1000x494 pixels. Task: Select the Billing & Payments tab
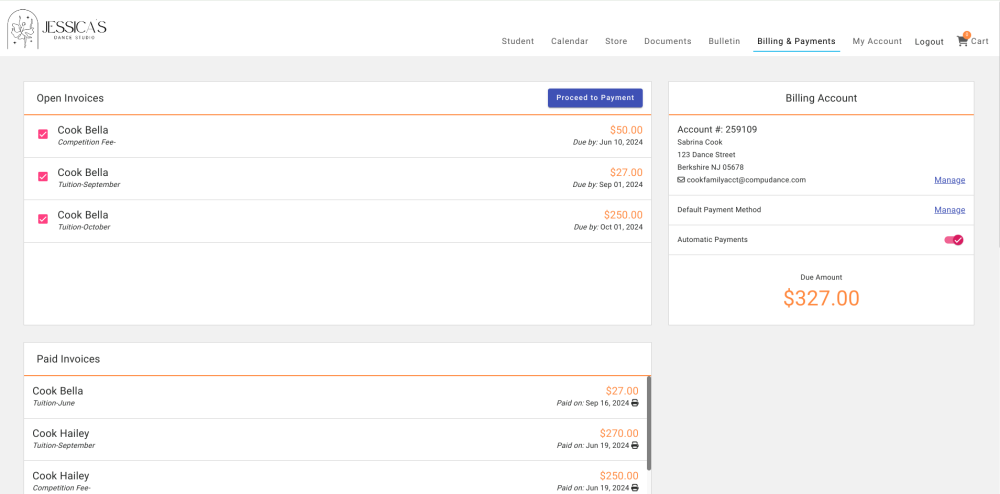(797, 41)
